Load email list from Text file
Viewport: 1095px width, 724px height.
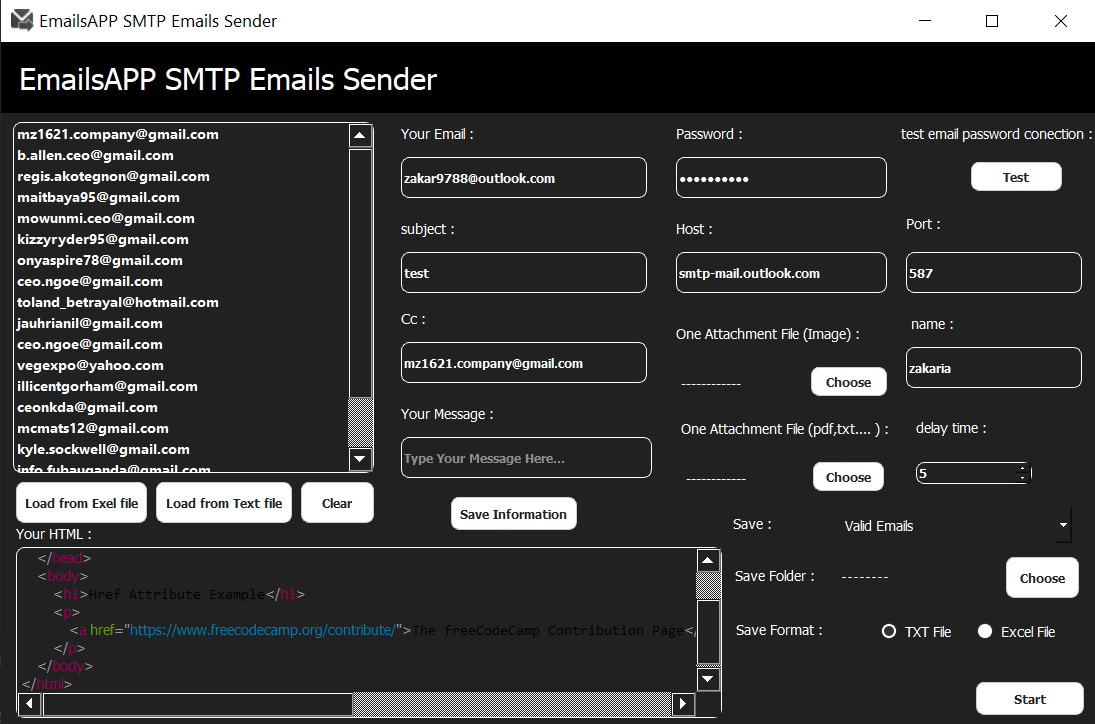[223, 502]
